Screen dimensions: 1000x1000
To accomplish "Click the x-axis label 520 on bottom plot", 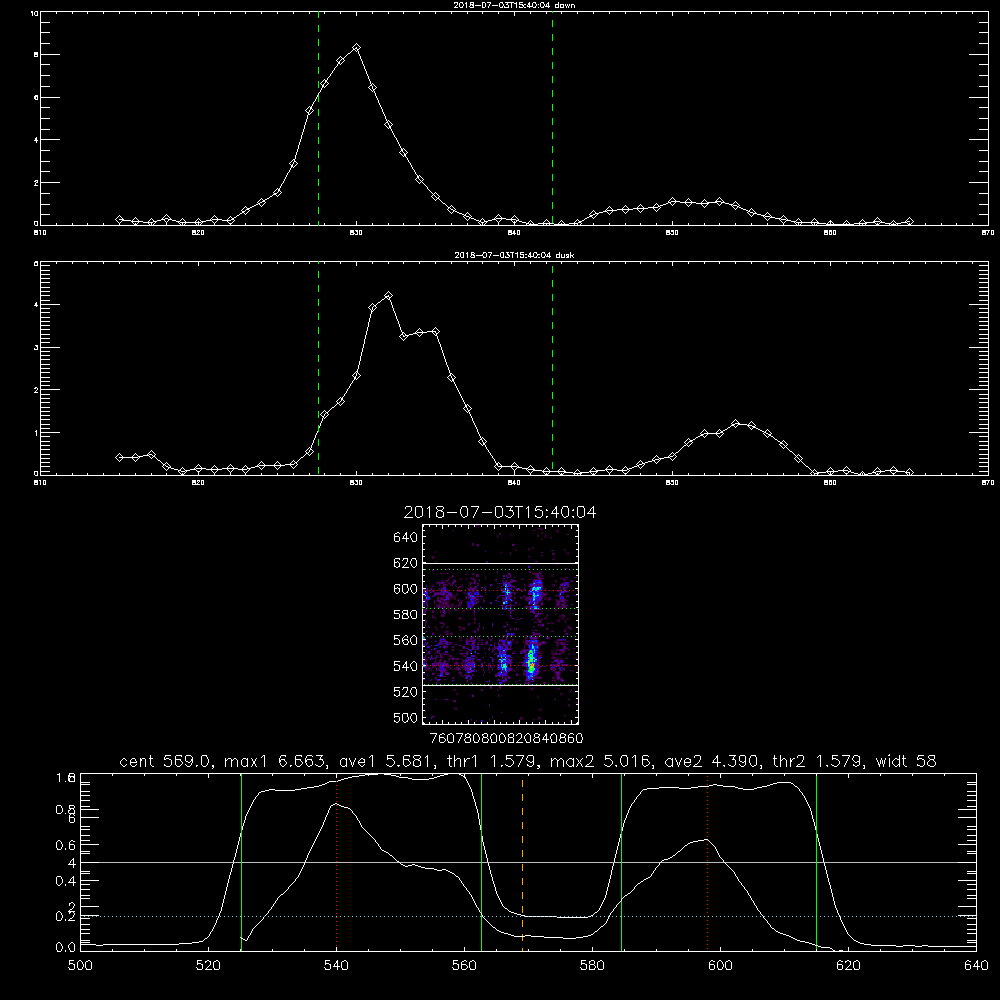I will [208, 966].
